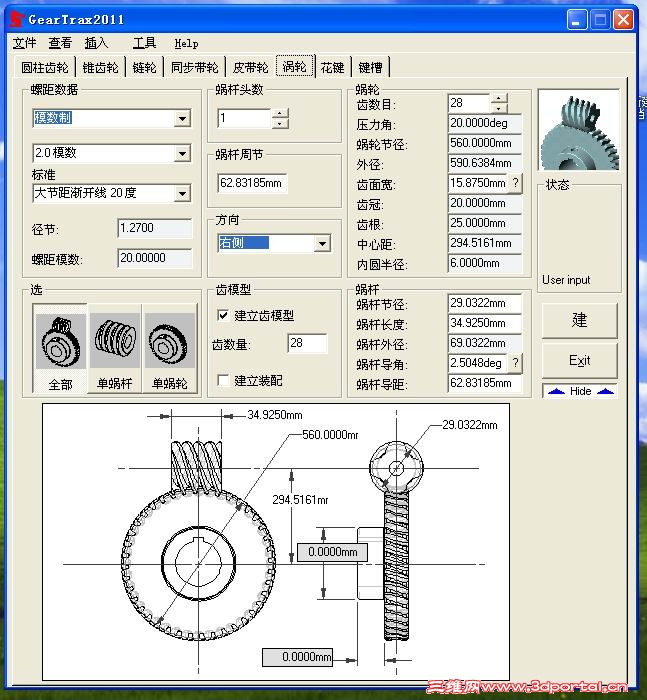Click the 齿数量 28 field
The image size is (647, 700).
coord(307,343)
